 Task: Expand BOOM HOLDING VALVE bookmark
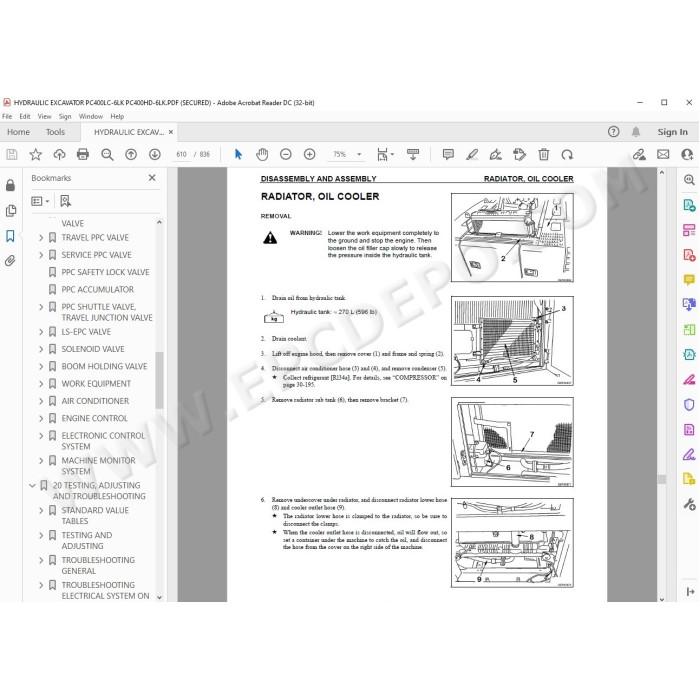click(x=41, y=367)
